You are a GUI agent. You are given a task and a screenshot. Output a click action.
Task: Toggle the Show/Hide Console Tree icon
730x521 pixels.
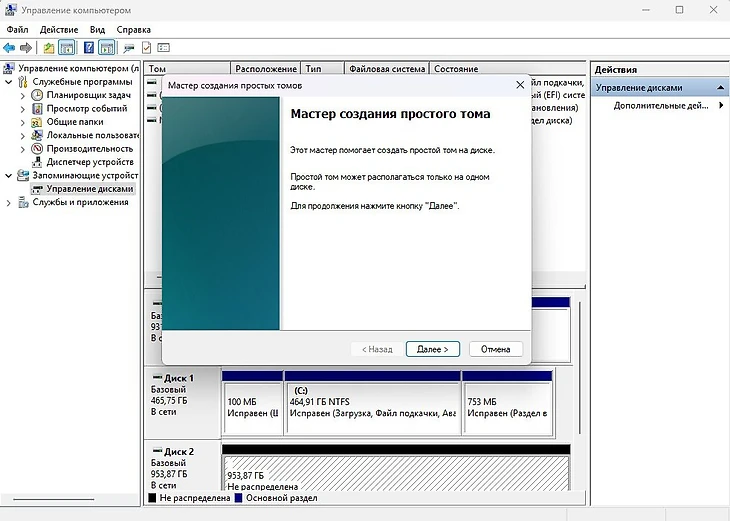pyautogui.click(x=67, y=47)
